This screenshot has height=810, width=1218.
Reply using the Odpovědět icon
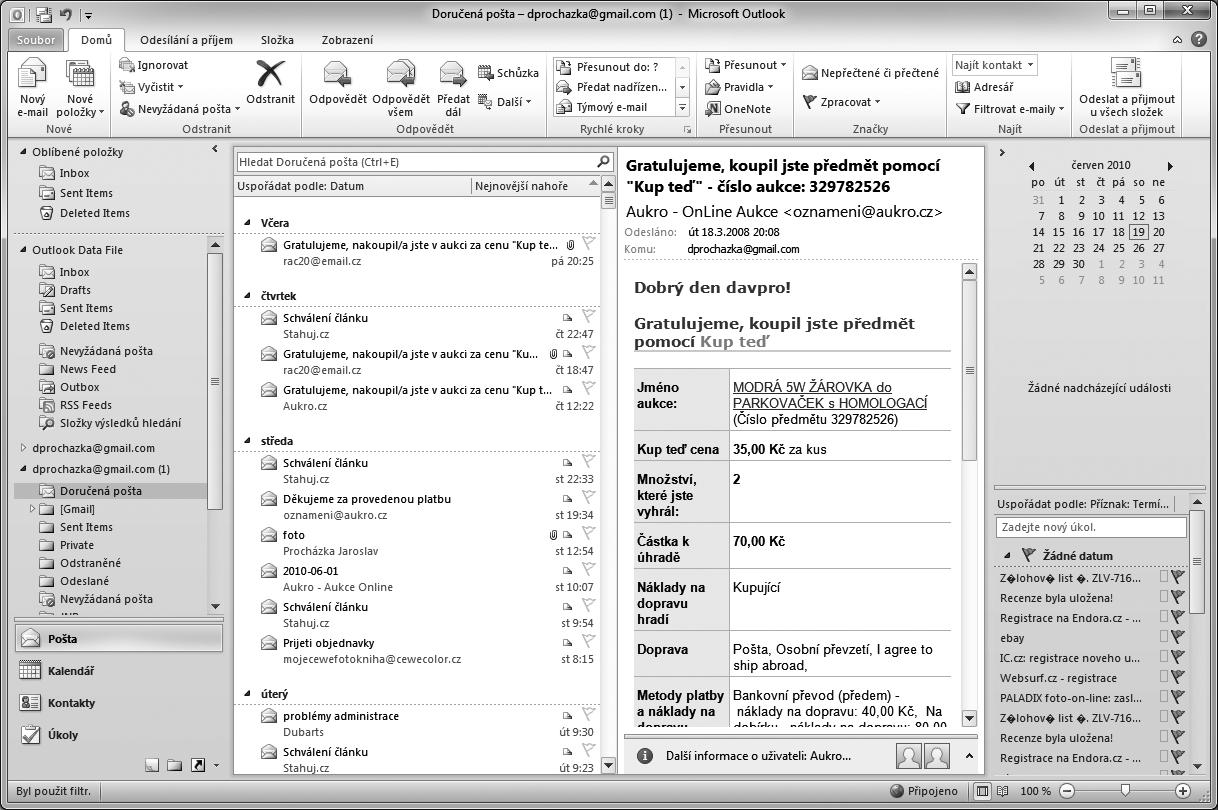click(337, 82)
